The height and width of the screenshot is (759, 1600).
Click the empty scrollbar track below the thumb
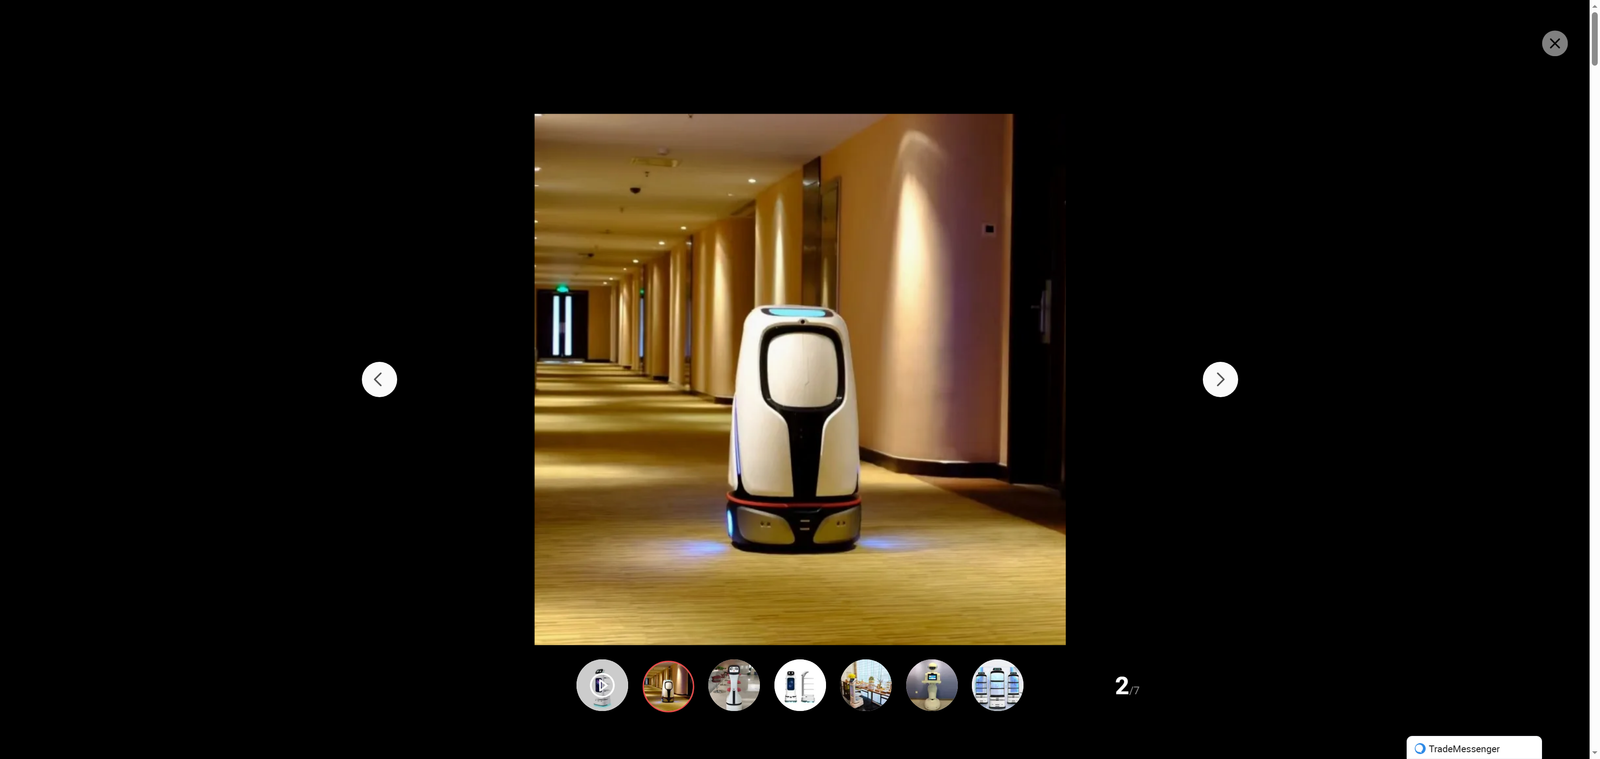(x=1594, y=400)
